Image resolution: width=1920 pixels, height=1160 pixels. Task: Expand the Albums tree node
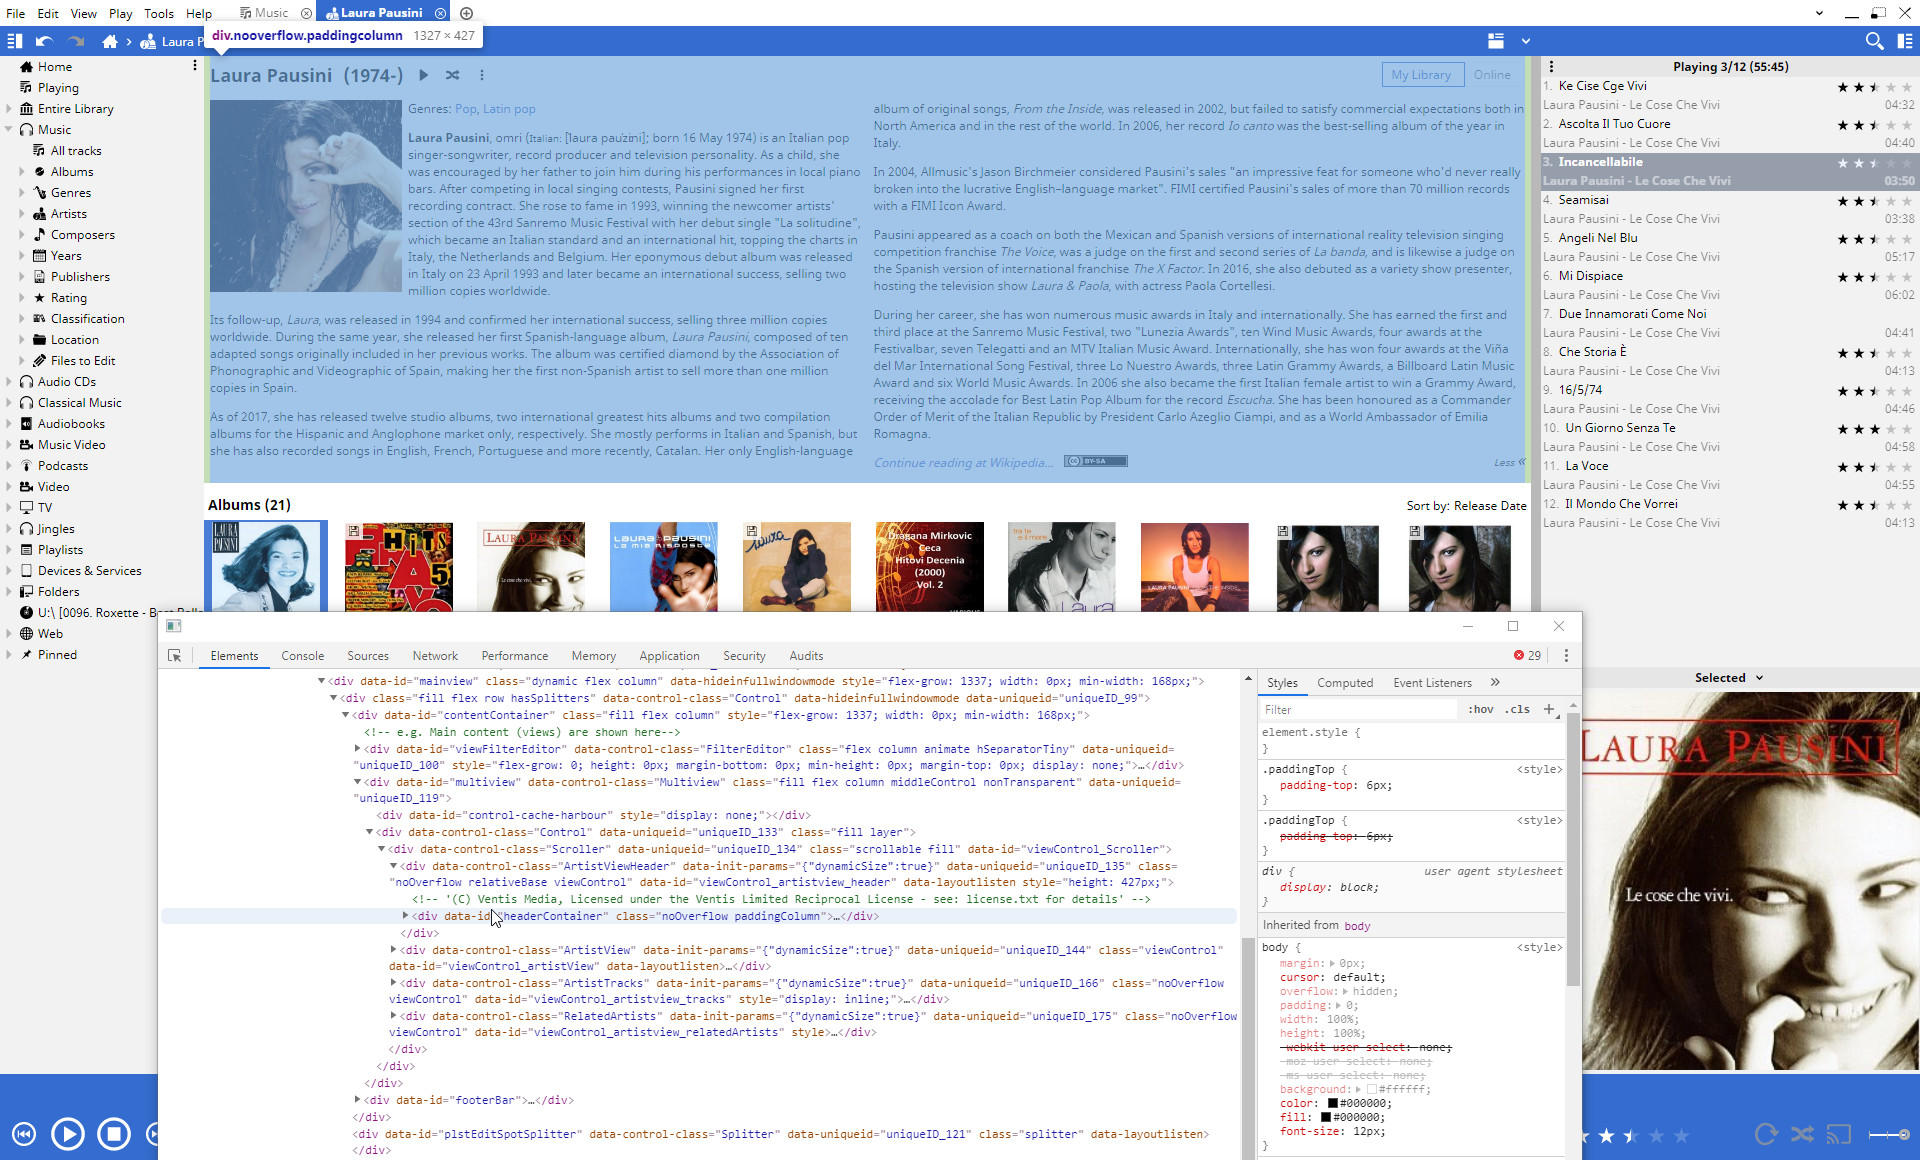[22, 172]
